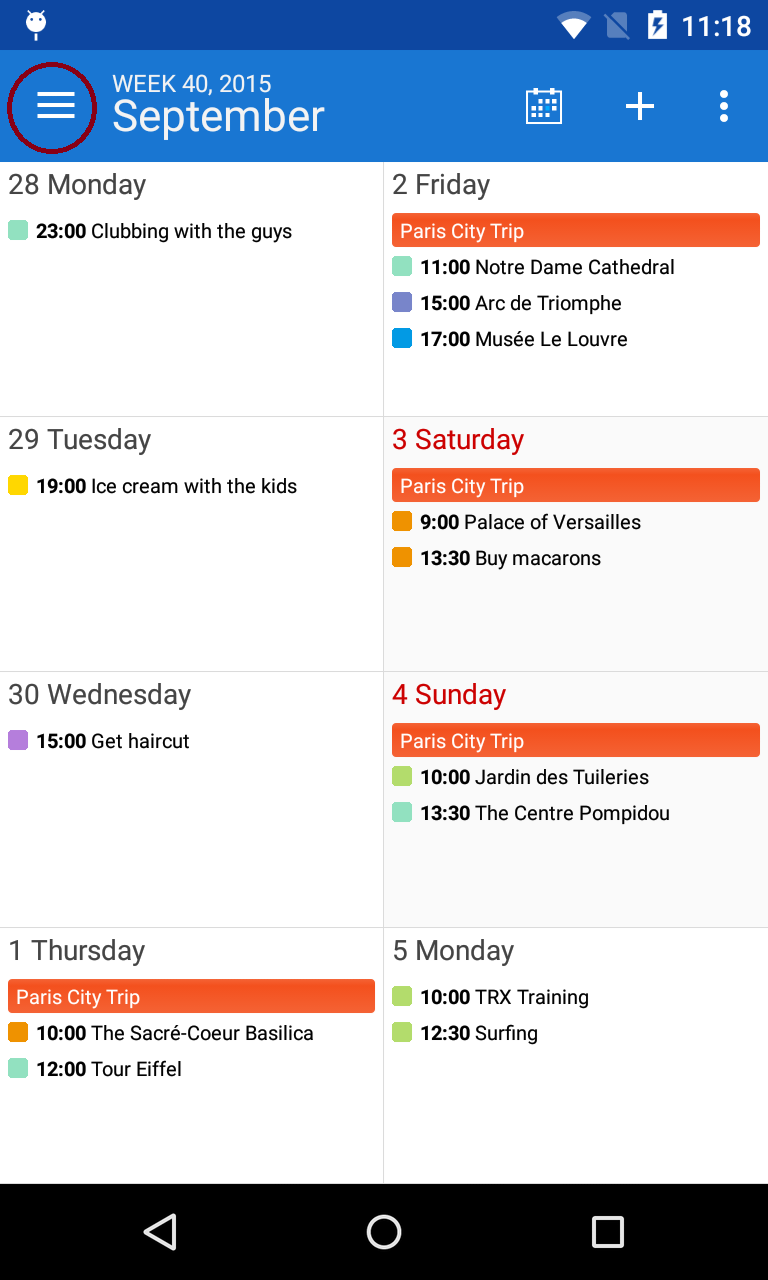
Task: Open the Clubbing with the guys event
Action: coord(164,232)
